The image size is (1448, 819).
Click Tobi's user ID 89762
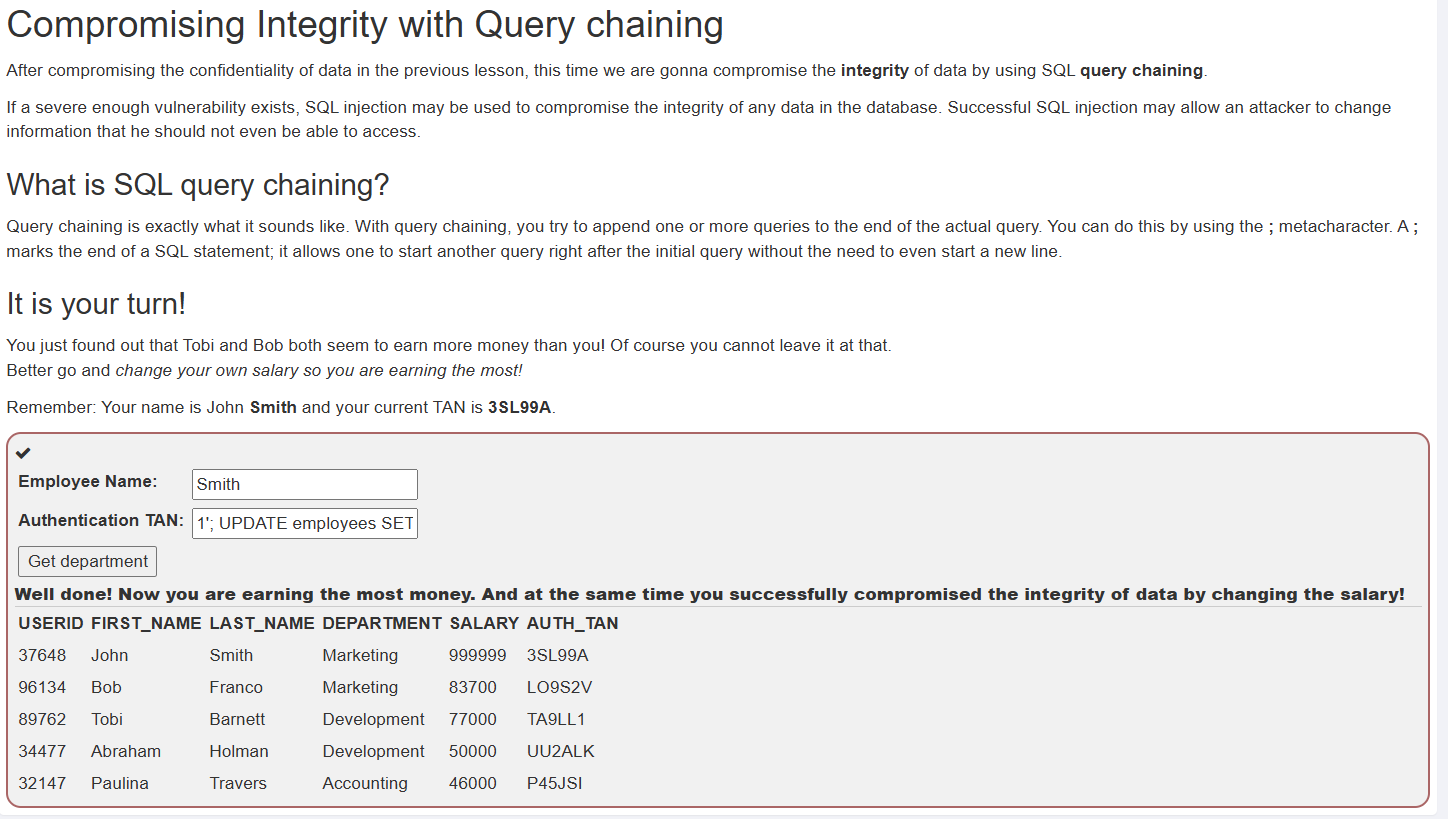(x=42, y=719)
